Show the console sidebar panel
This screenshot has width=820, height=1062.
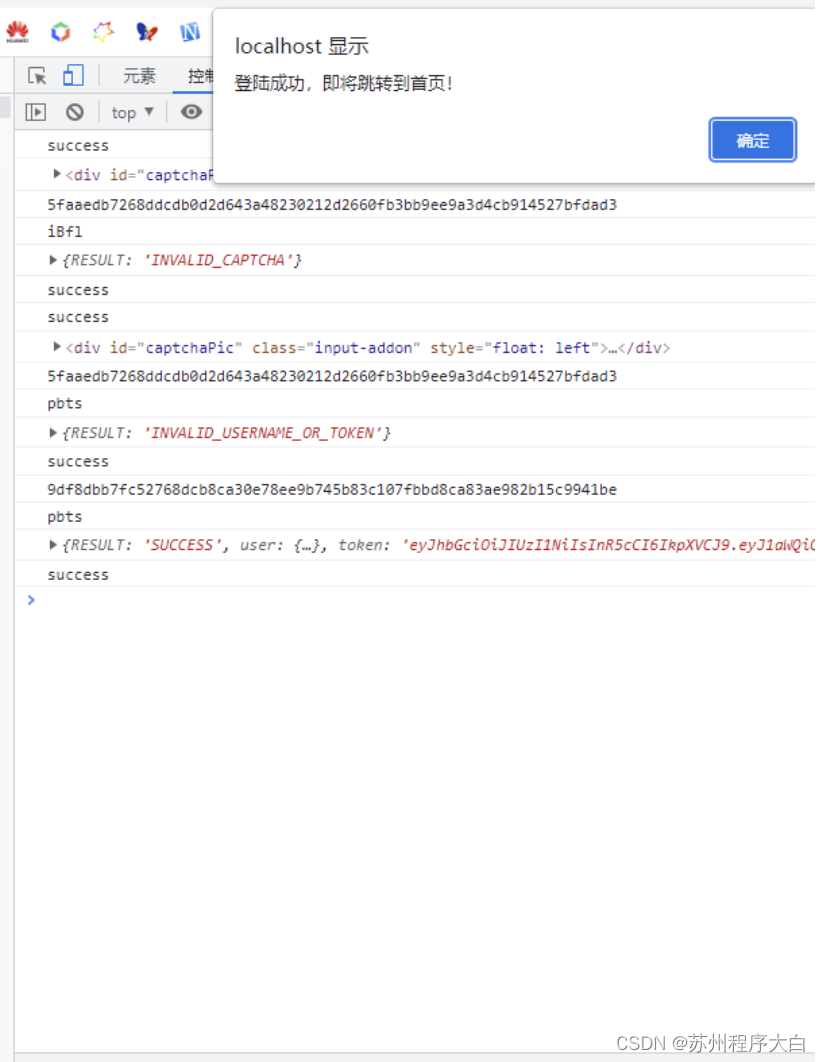tap(35, 112)
